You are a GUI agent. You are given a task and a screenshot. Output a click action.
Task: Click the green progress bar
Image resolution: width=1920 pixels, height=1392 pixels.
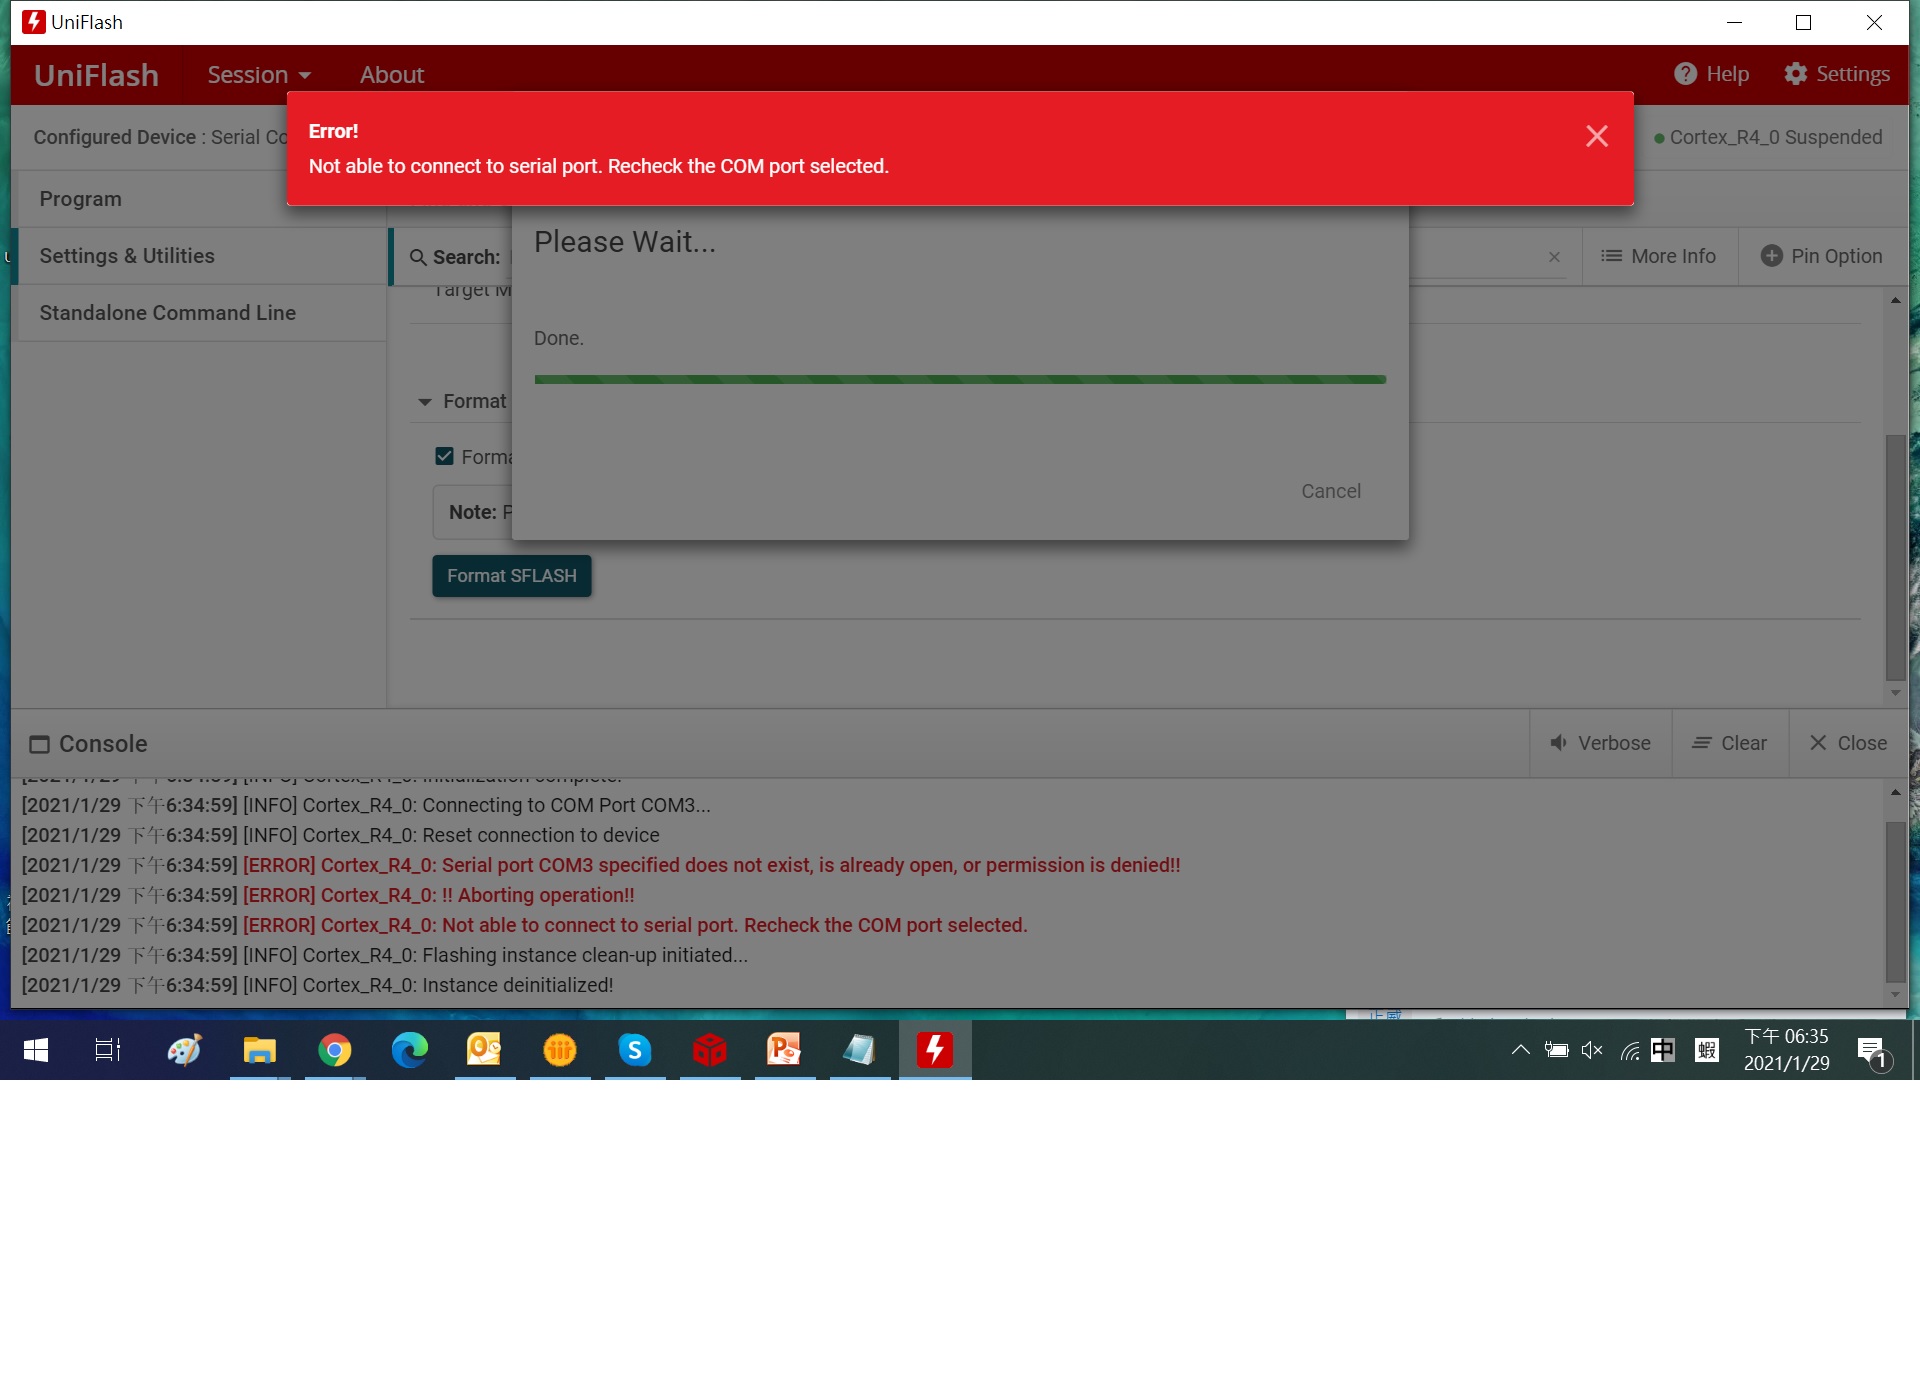(960, 380)
